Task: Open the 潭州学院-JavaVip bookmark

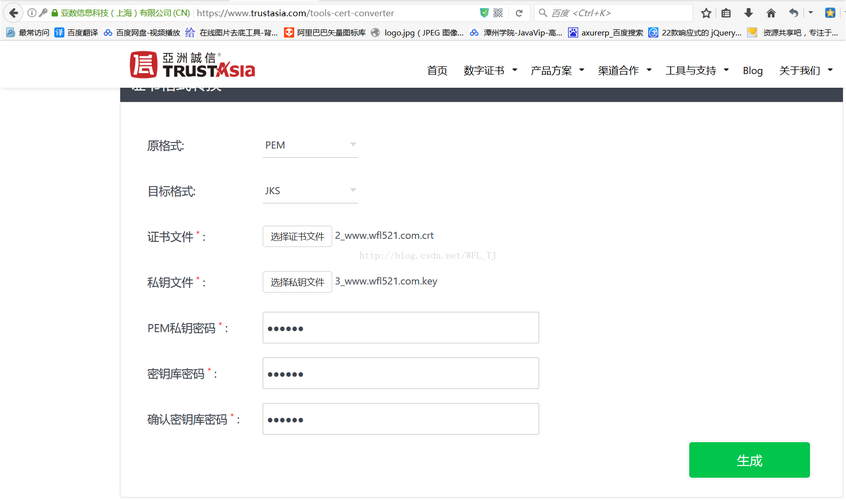Action: point(516,33)
